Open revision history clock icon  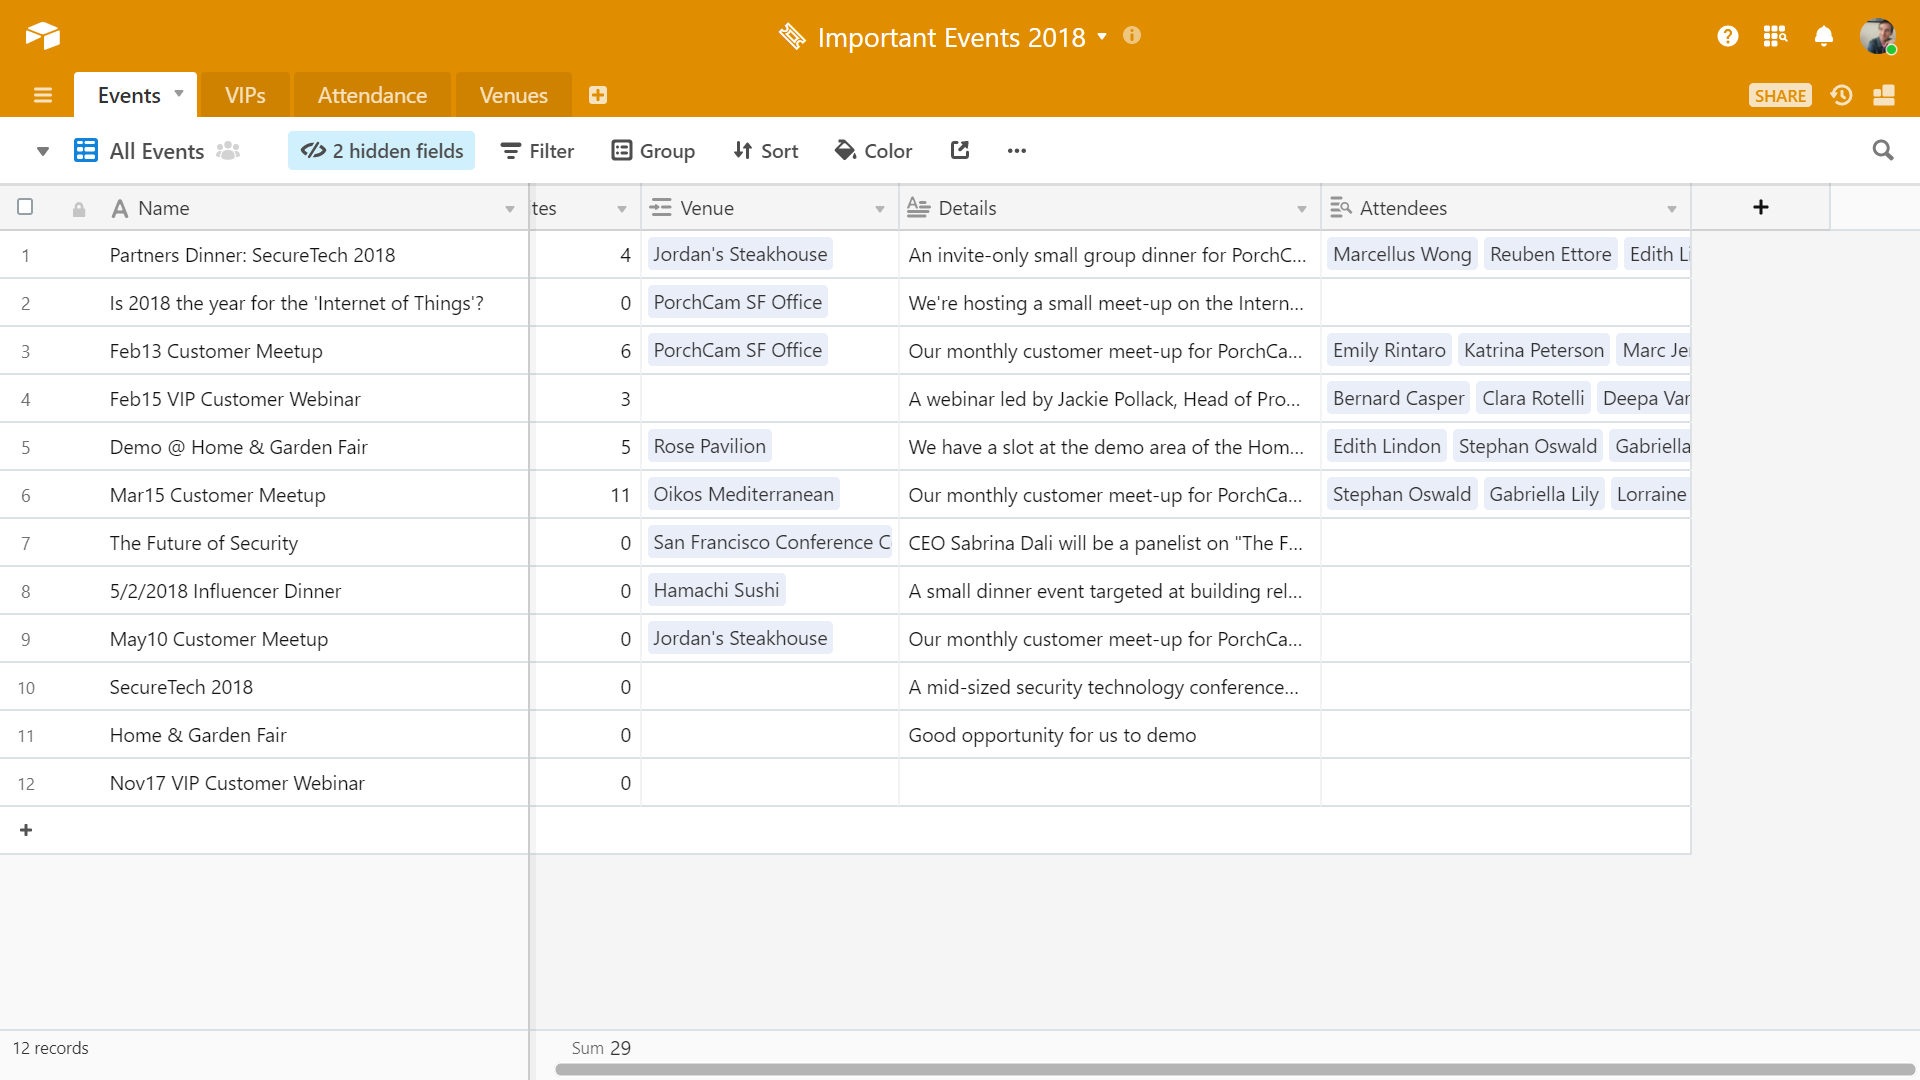tap(1841, 95)
